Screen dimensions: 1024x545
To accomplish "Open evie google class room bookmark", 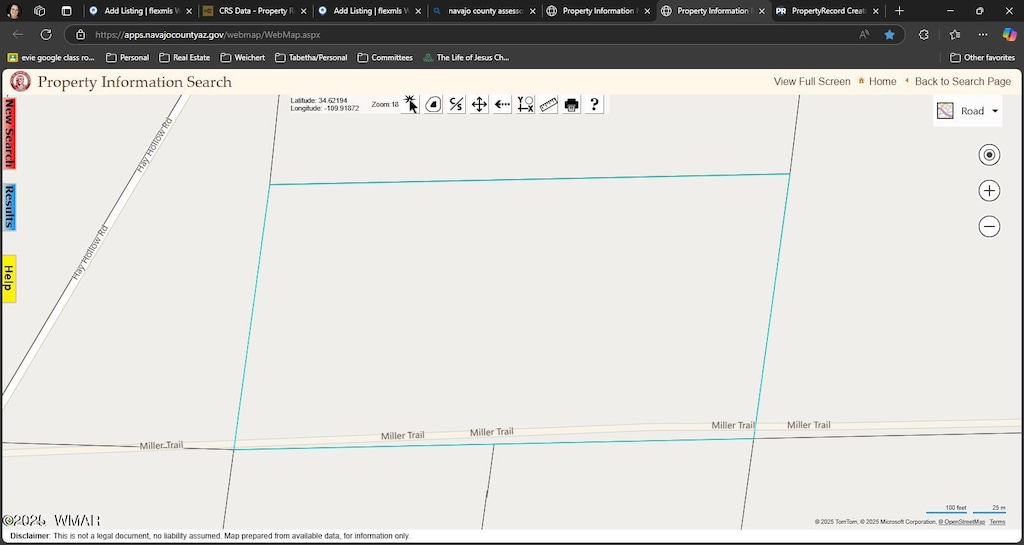I will 51,57.
